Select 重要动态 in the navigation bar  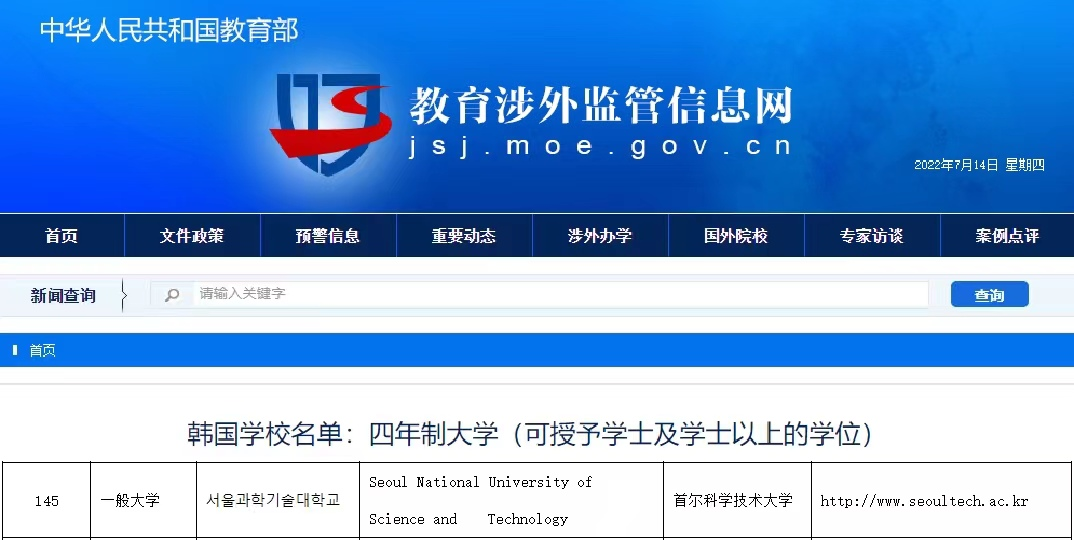(464, 236)
